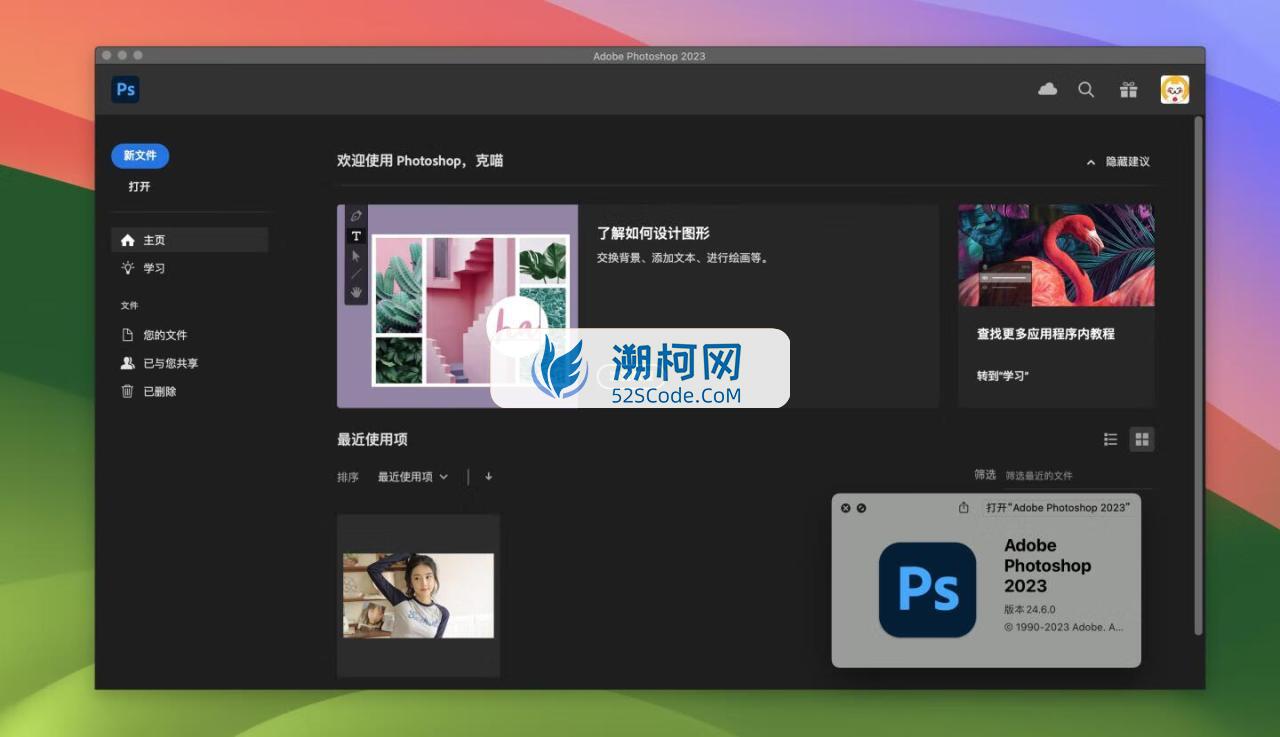Select 主页 in the sidebar
Image resolution: width=1280 pixels, height=737 pixels.
[189, 240]
